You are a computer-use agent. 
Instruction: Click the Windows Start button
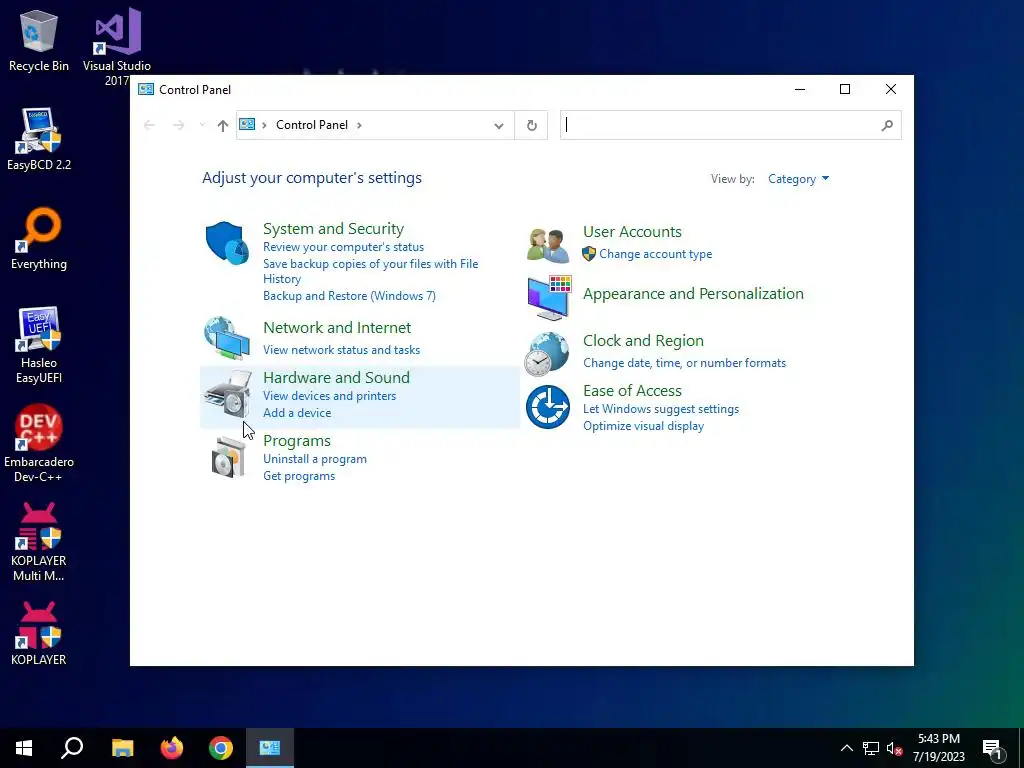pos(24,748)
